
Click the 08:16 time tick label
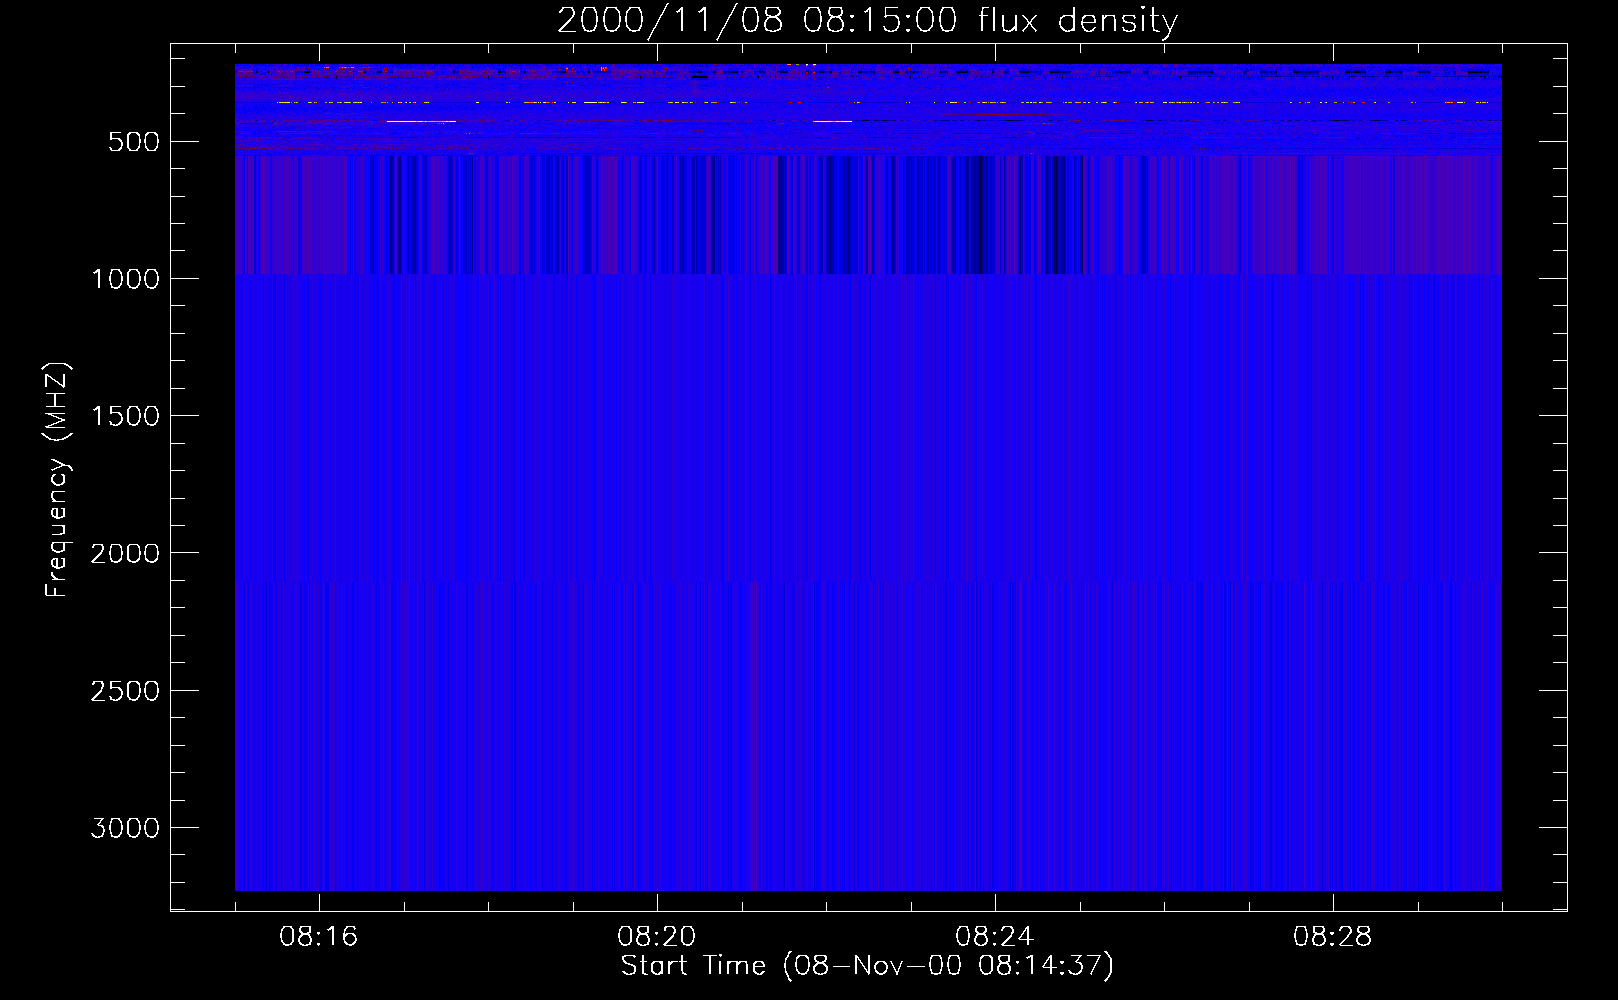coord(319,937)
